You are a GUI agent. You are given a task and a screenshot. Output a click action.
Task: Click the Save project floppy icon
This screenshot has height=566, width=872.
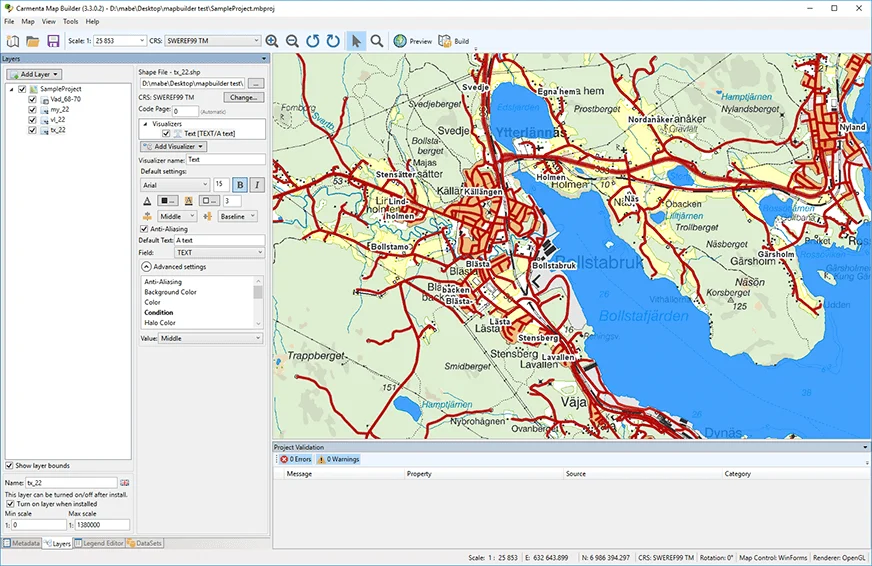pos(53,41)
